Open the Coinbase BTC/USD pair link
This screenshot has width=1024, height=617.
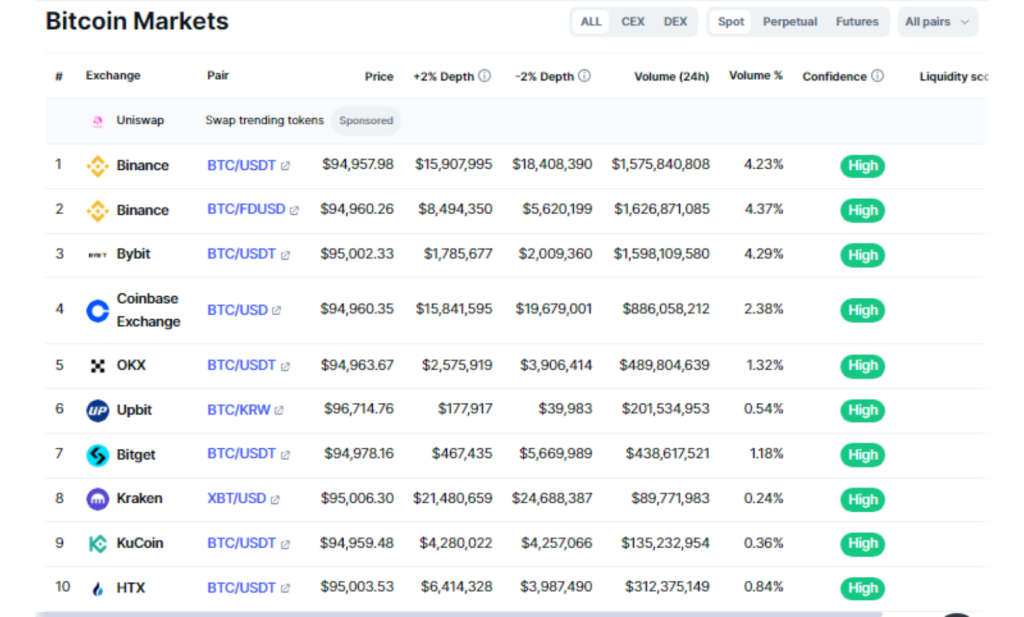(237, 310)
